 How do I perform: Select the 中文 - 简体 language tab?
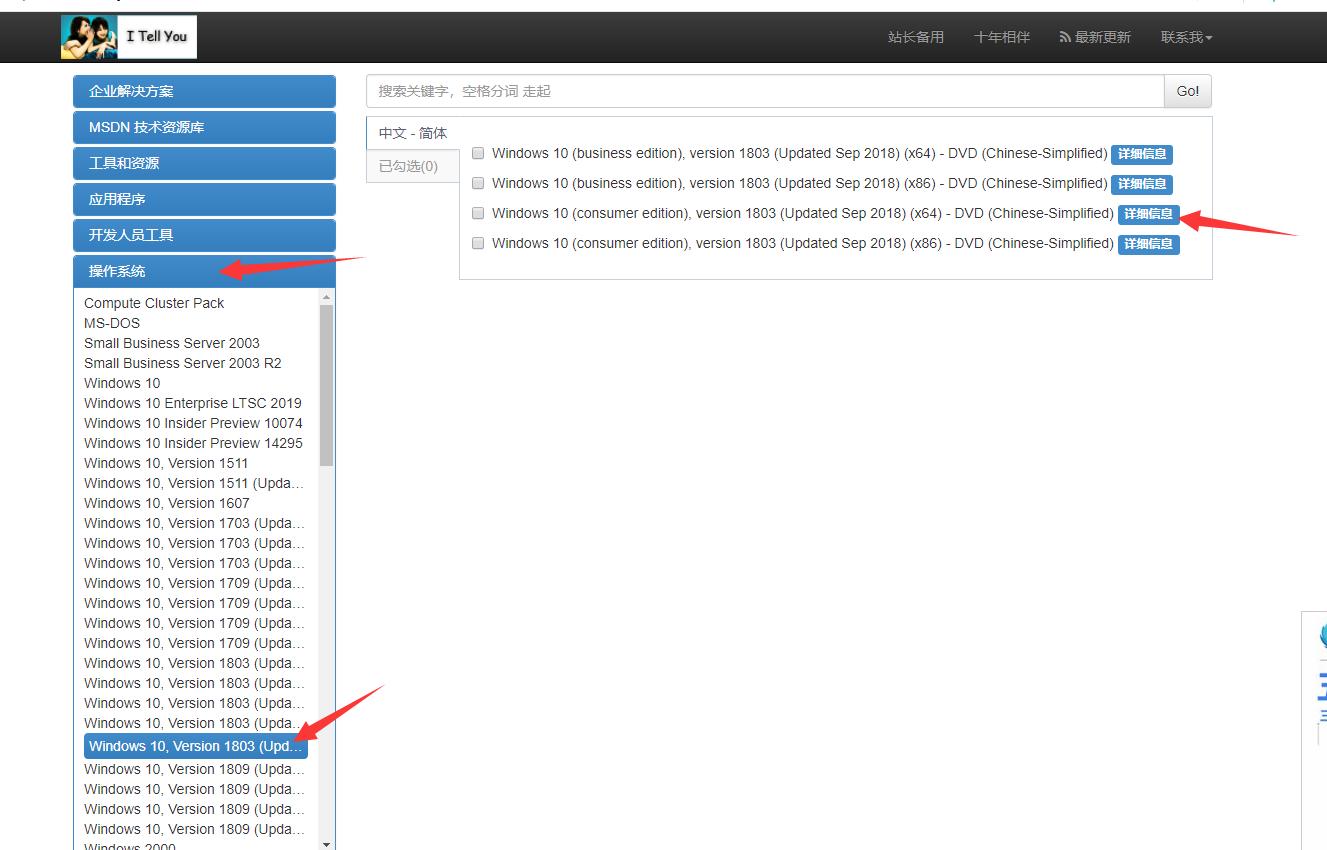click(412, 133)
